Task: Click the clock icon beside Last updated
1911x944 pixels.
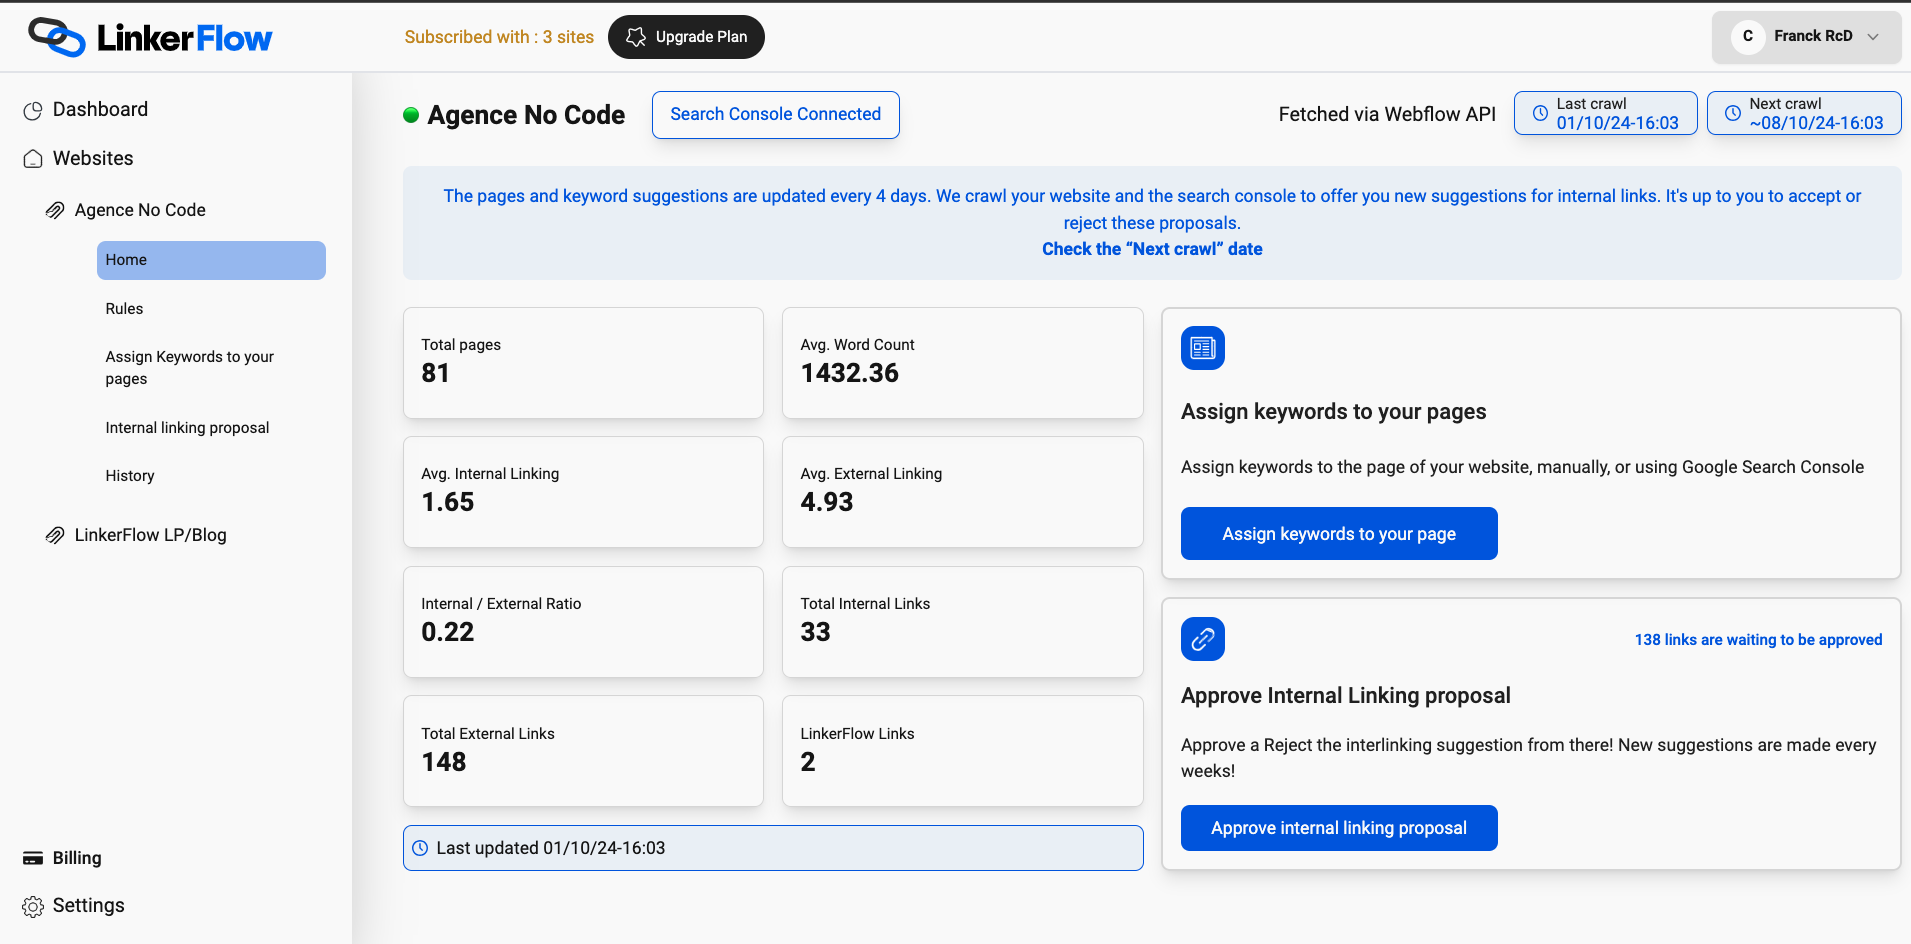Action: tap(420, 848)
